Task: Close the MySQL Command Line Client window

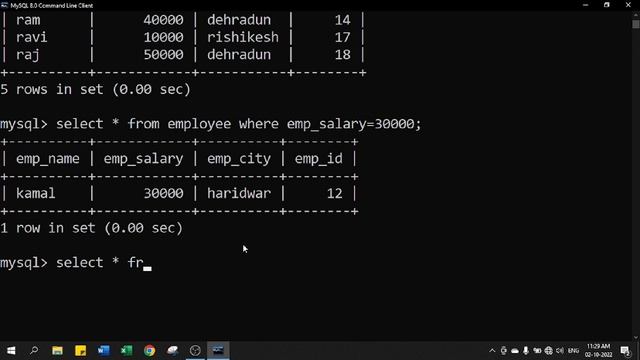Action: pyautogui.click(x=628, y=5)
